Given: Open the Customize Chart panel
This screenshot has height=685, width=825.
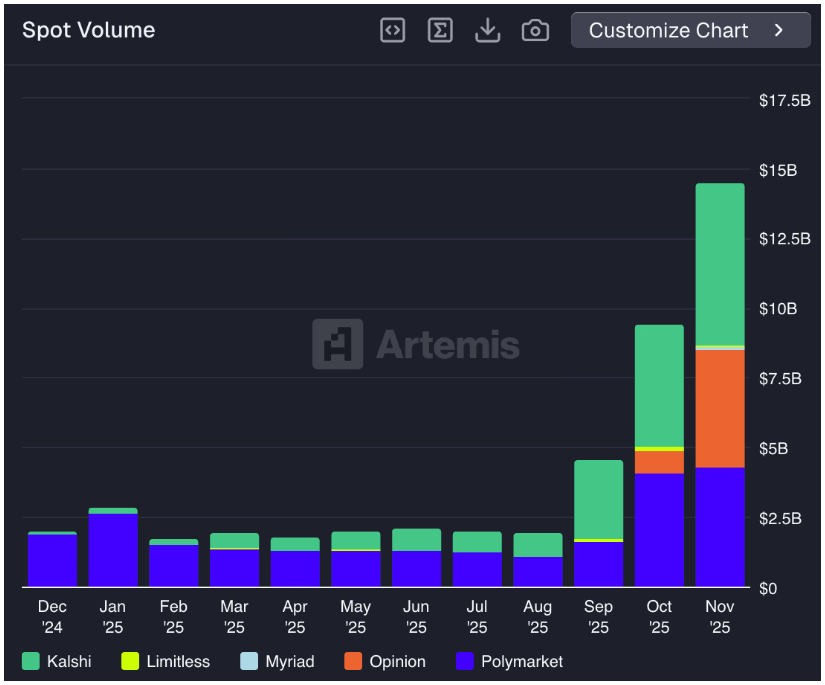Looking at the screenshot, I should (x=668, y=30).
